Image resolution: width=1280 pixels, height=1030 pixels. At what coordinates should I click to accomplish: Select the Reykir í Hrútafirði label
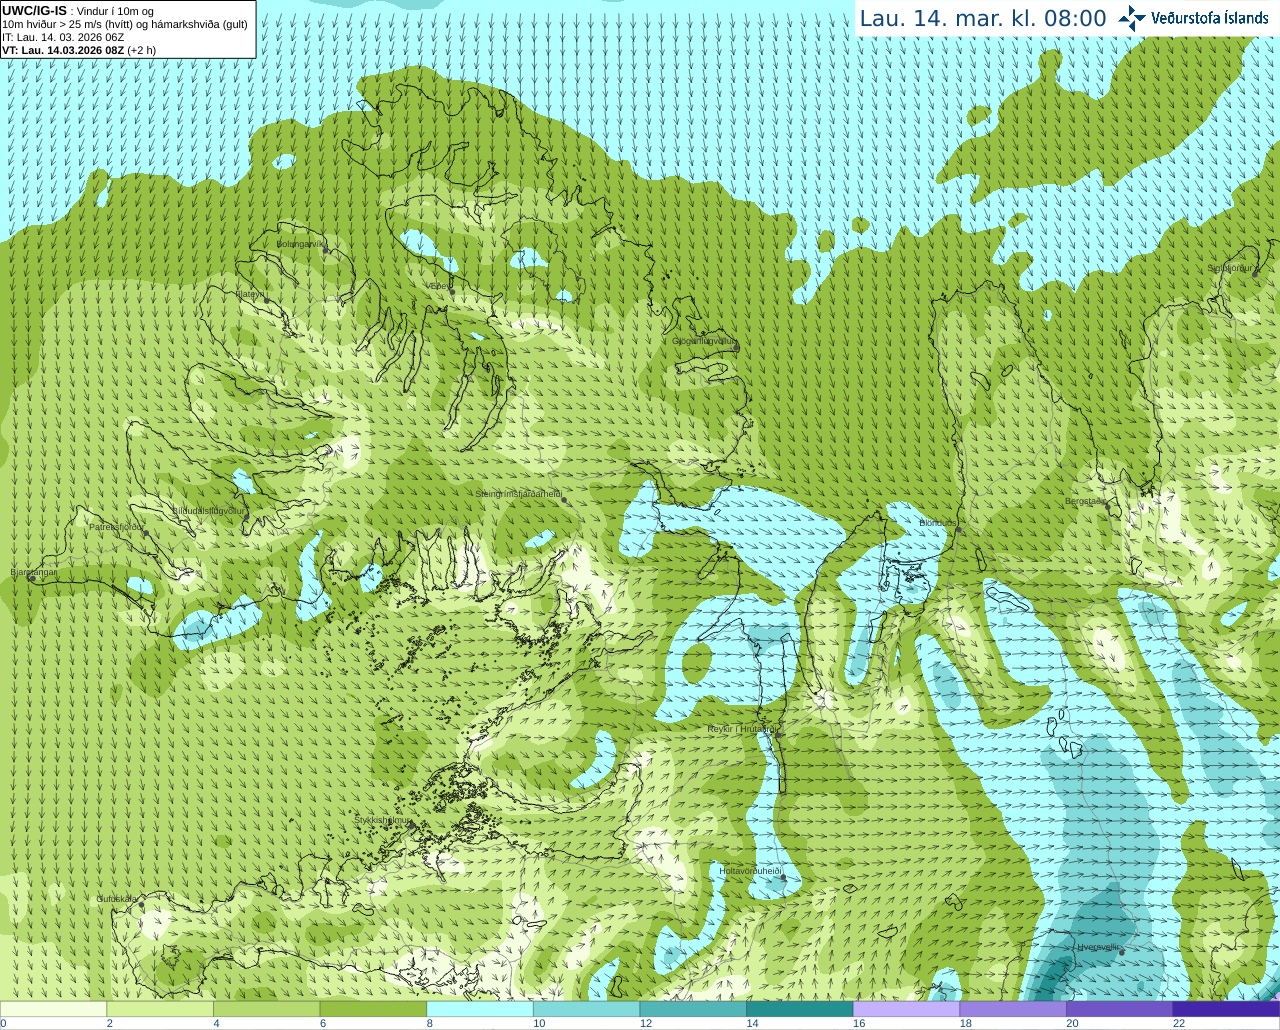[x=742, y=729]
